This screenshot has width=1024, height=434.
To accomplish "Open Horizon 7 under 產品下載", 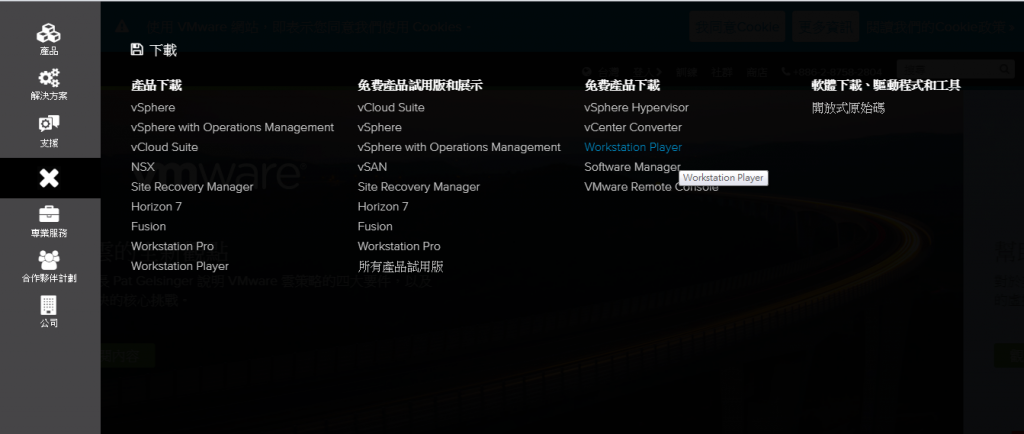I will pos(156,207).
